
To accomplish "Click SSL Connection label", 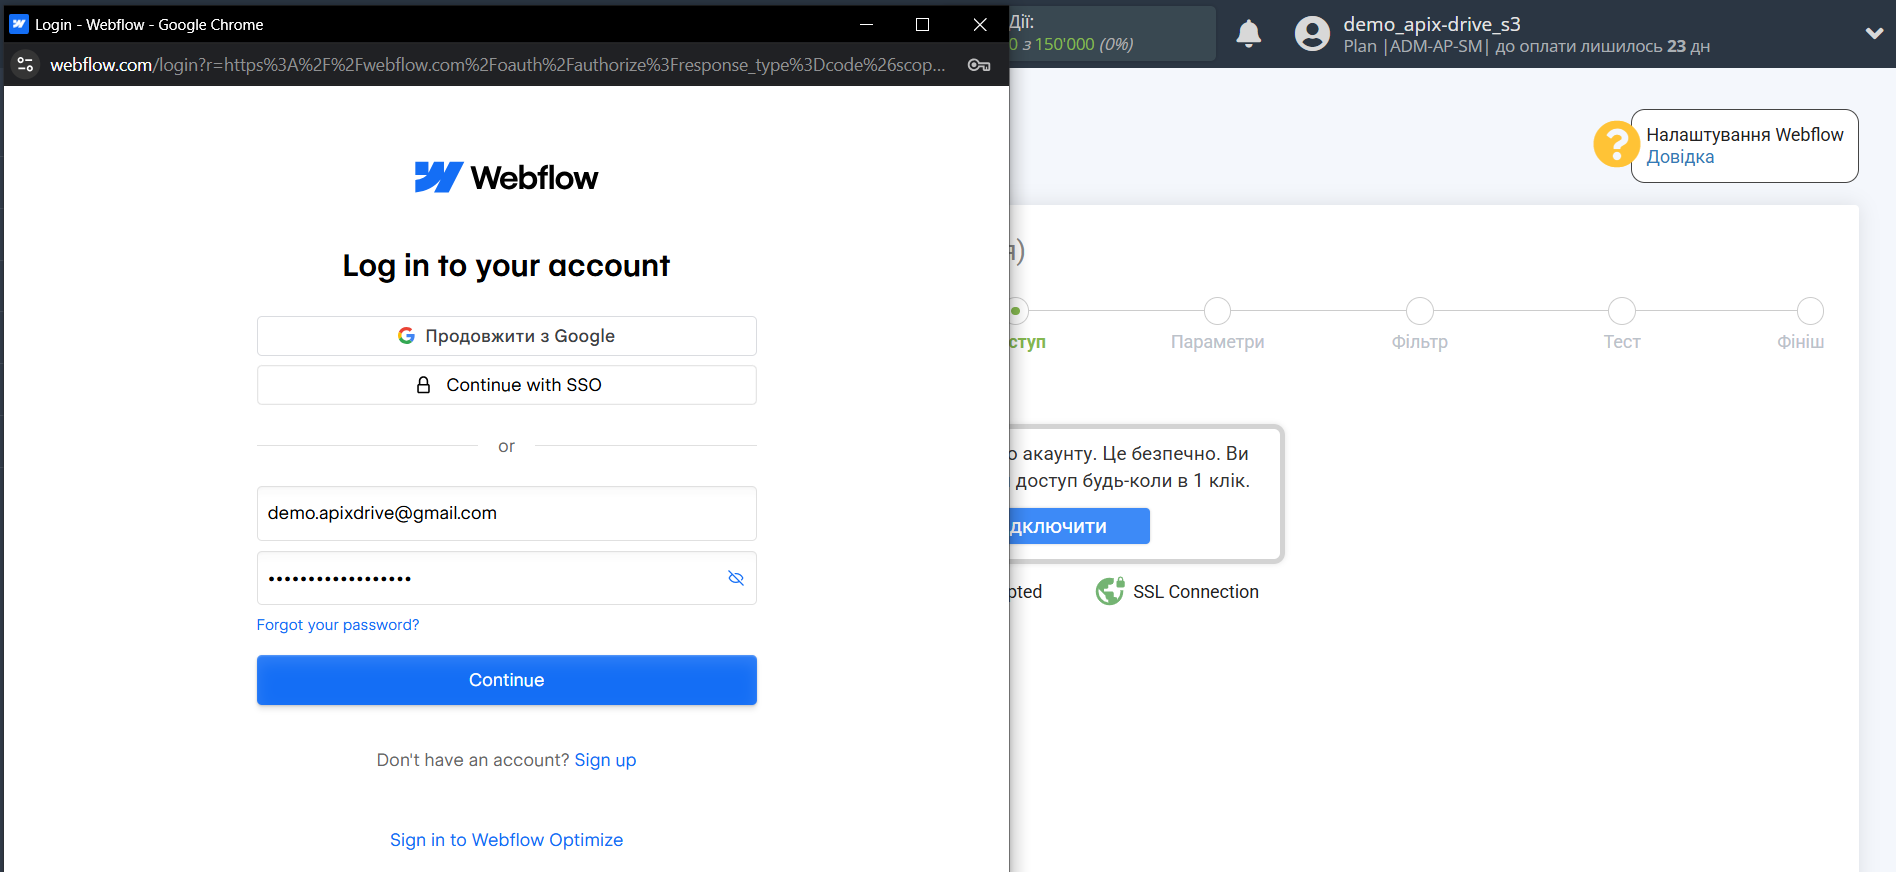I will (x=1195, y=592).
